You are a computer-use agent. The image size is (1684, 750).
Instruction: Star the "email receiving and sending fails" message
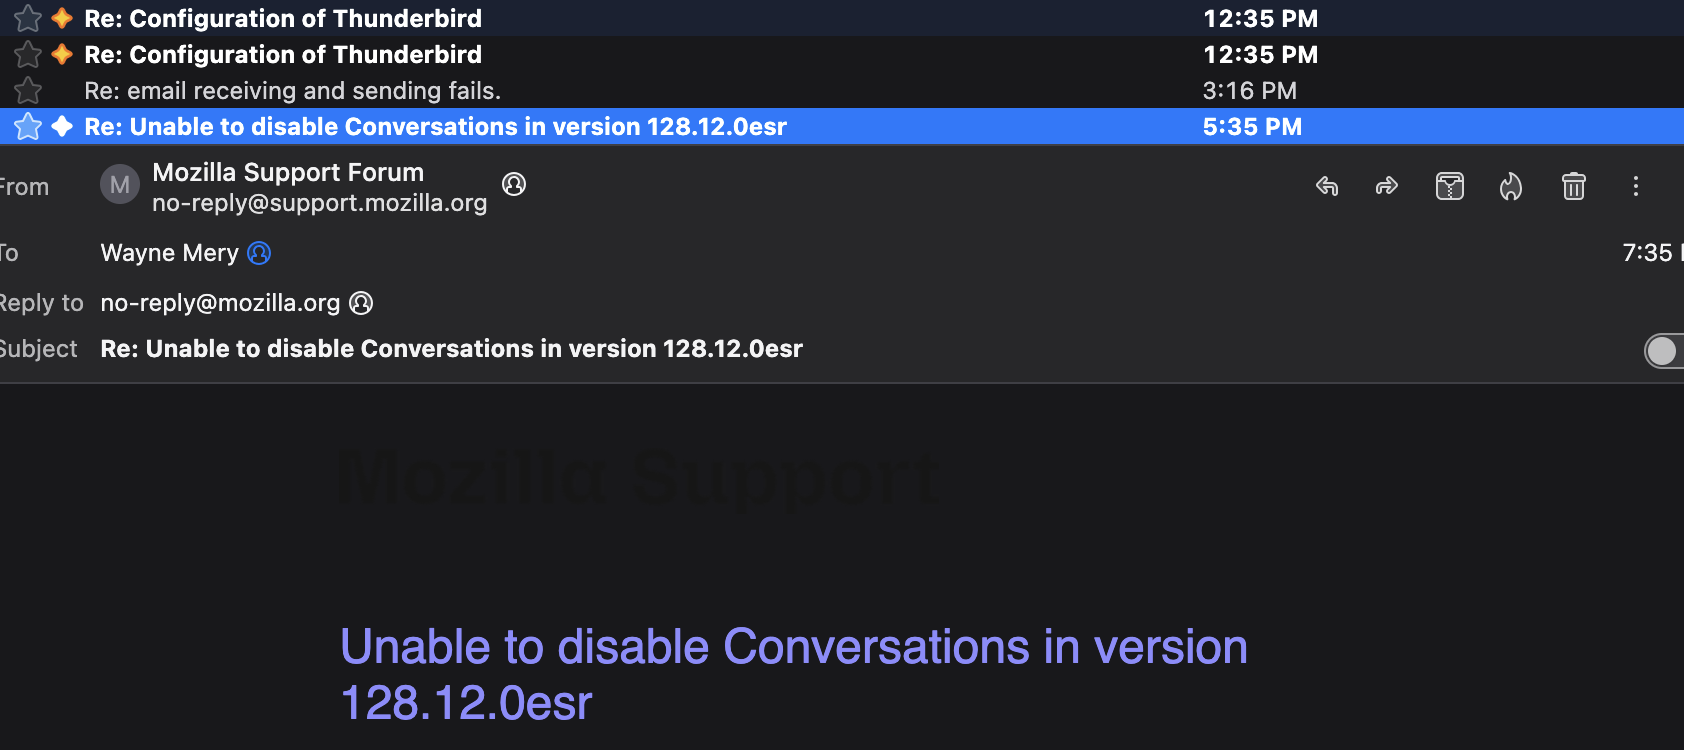click(x=28, y=91)
